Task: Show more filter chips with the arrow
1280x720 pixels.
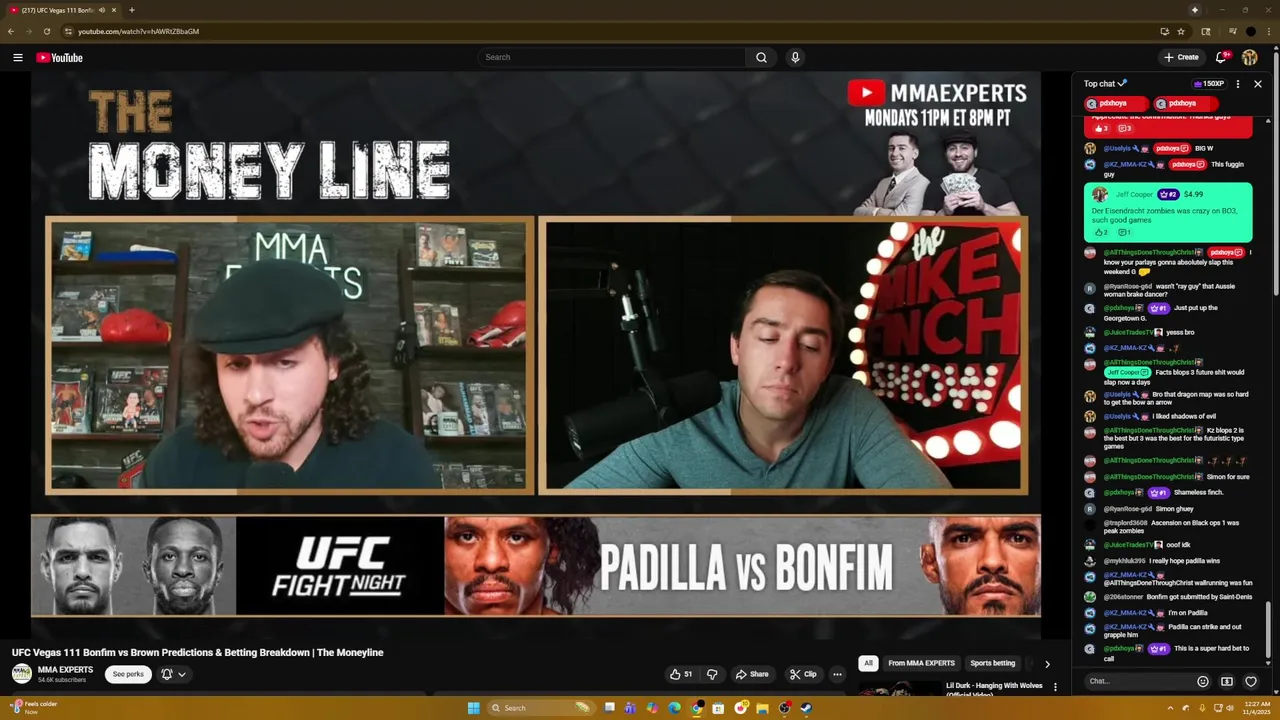Action: click(1047, 664)
